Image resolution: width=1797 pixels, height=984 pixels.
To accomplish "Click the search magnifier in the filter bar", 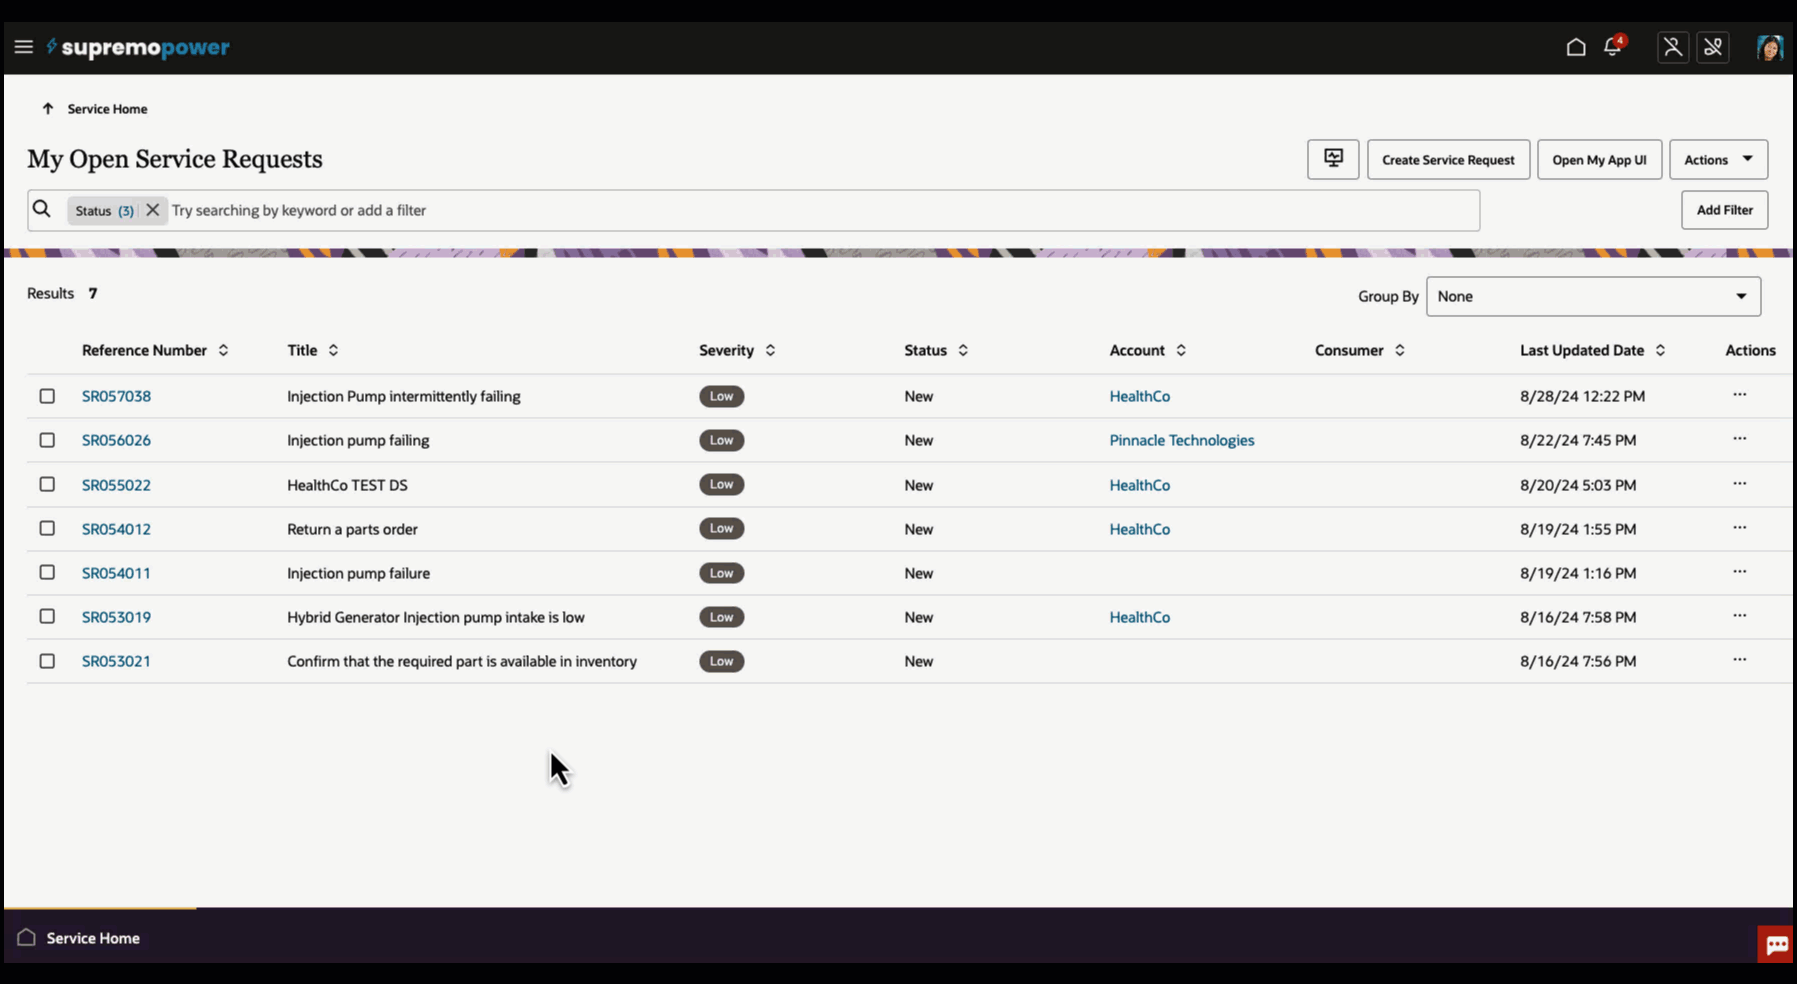I will [x=42, y=209].
